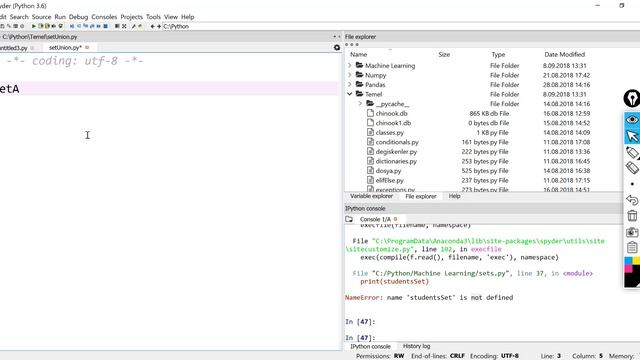Open the View menu
This screenshot has width=640, height=360.
[171, 17]
